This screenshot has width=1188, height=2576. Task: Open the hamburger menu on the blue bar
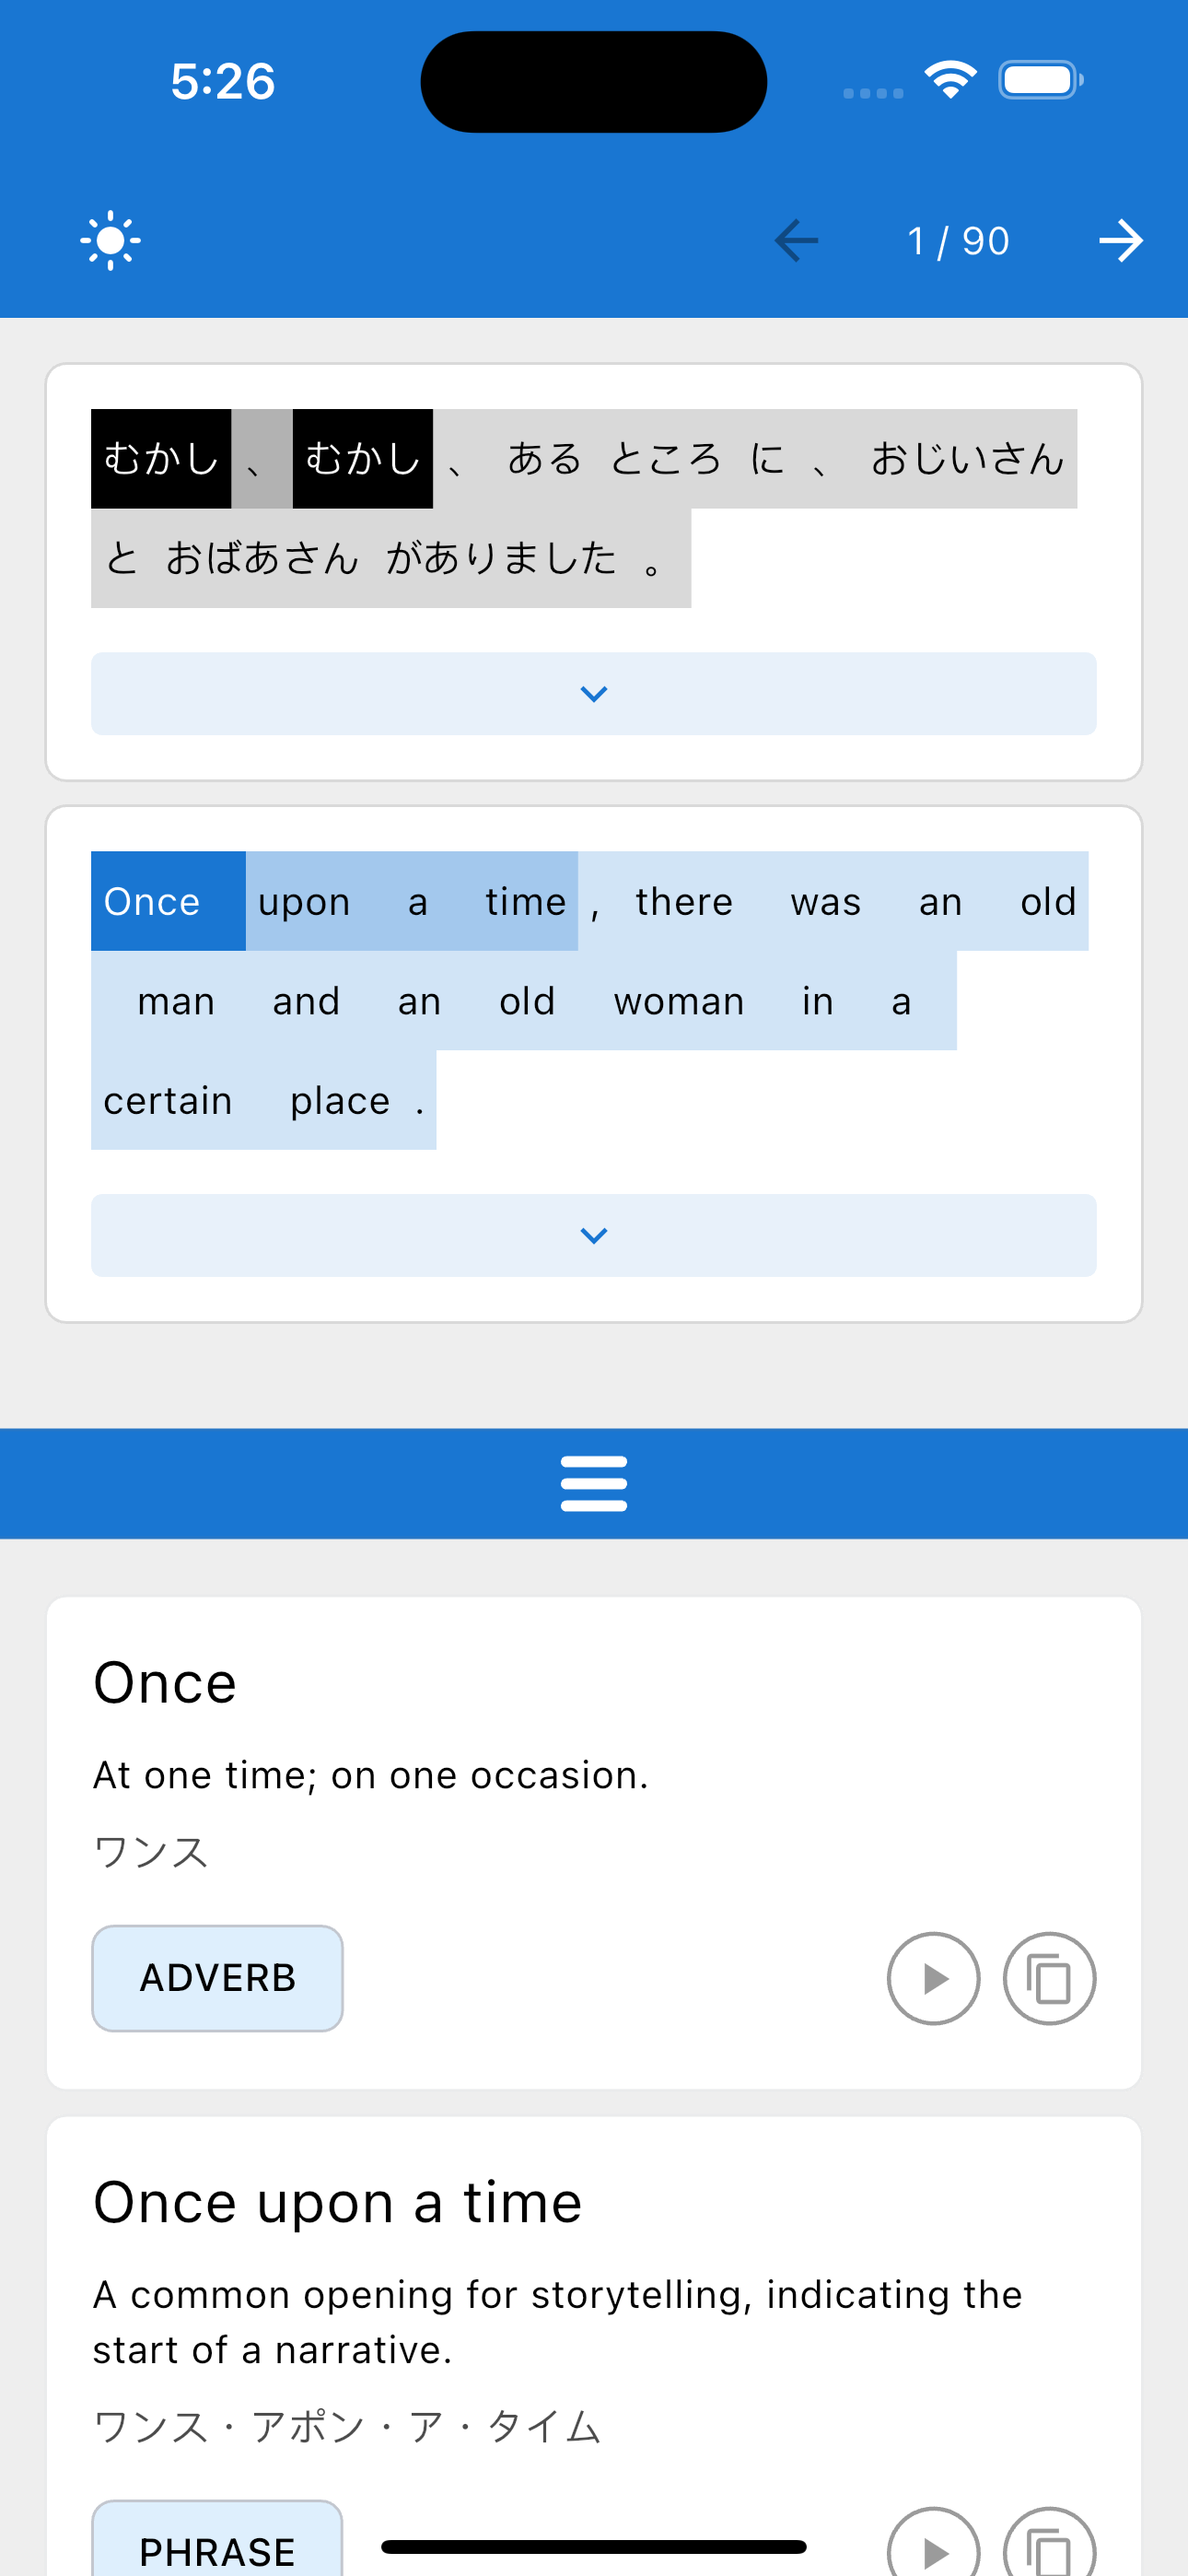pyautogui.click(x=594, y=1483)
